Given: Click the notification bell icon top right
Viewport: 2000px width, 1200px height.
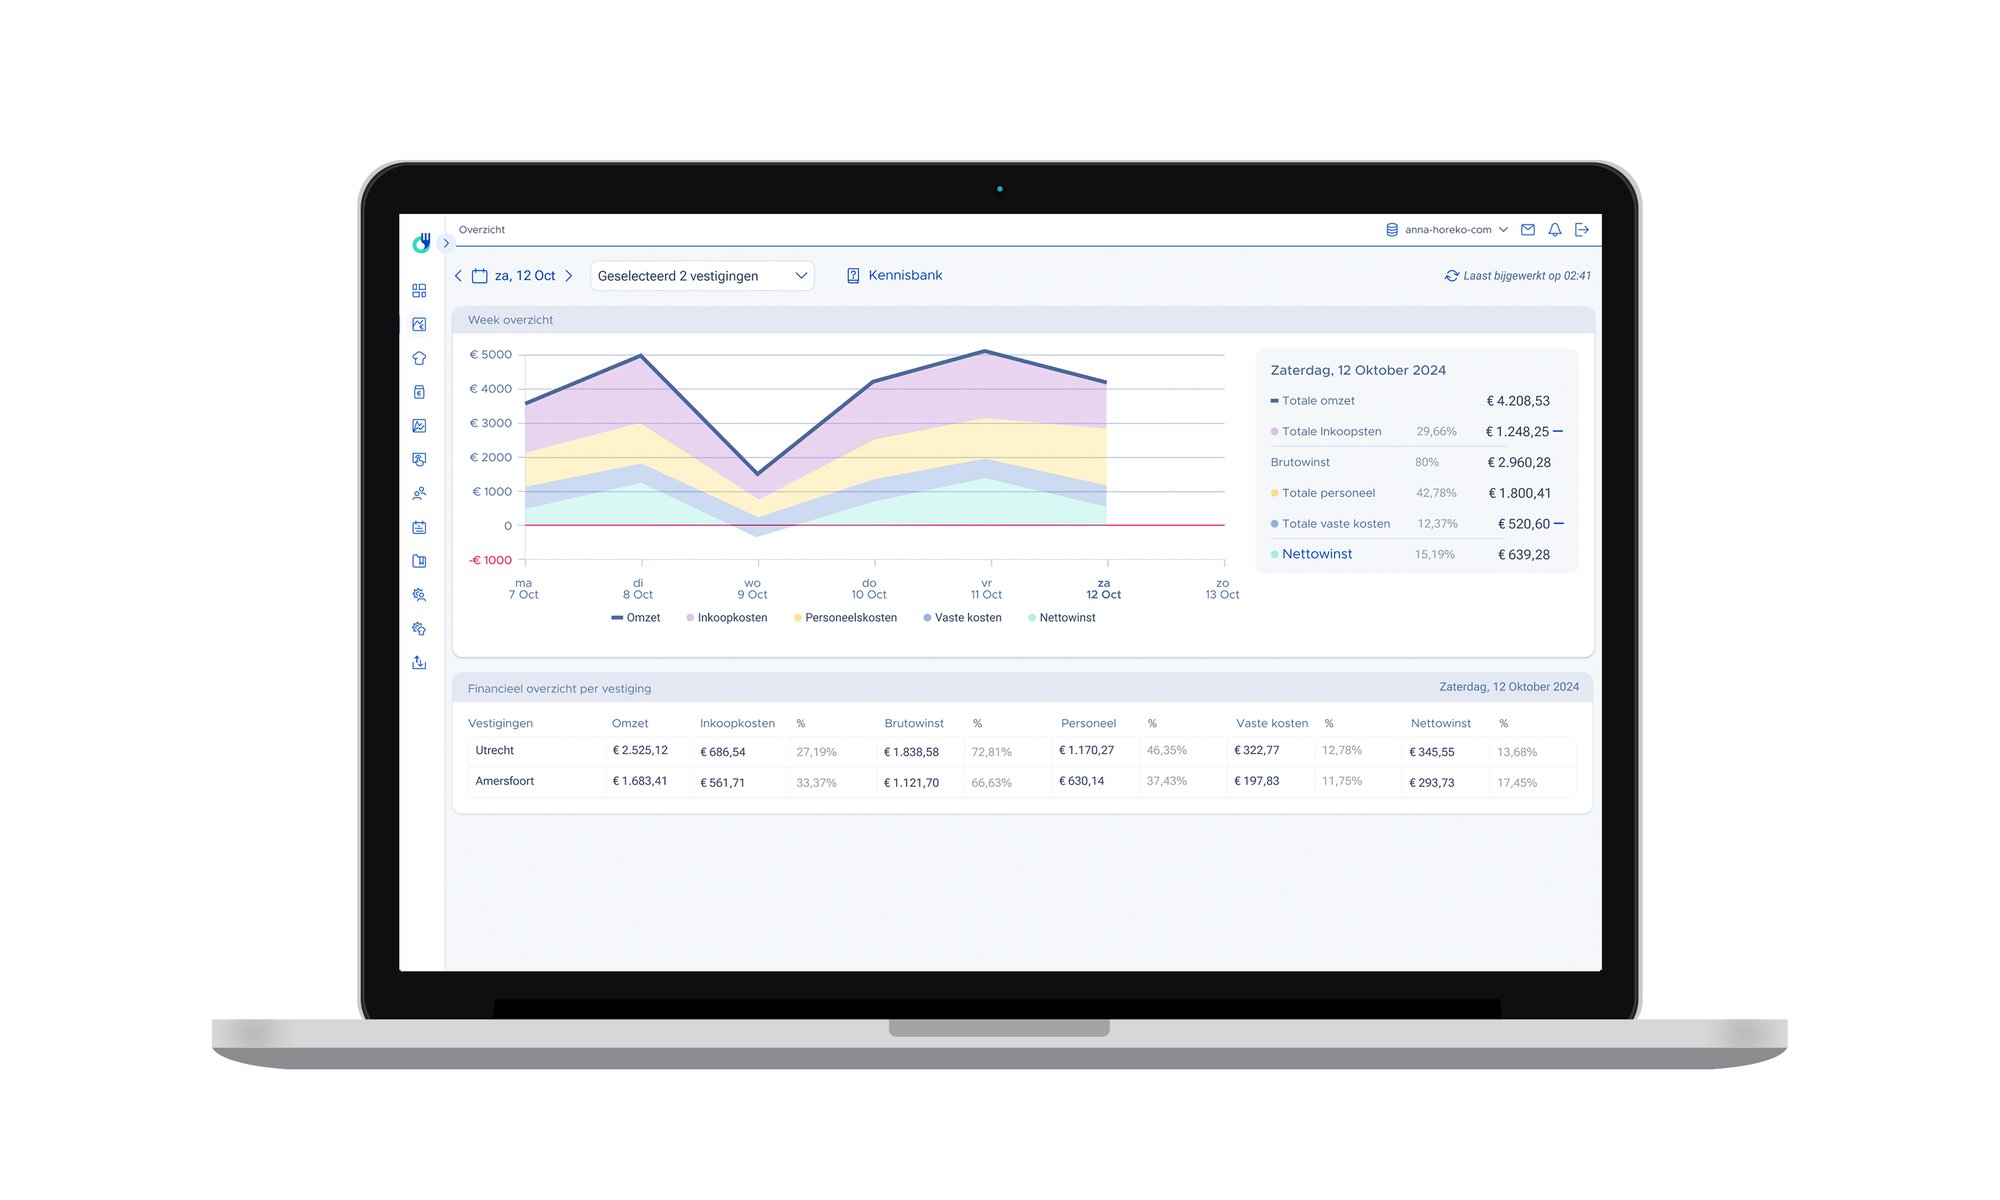Looking at the screenshot, I should pos(1556,229).
